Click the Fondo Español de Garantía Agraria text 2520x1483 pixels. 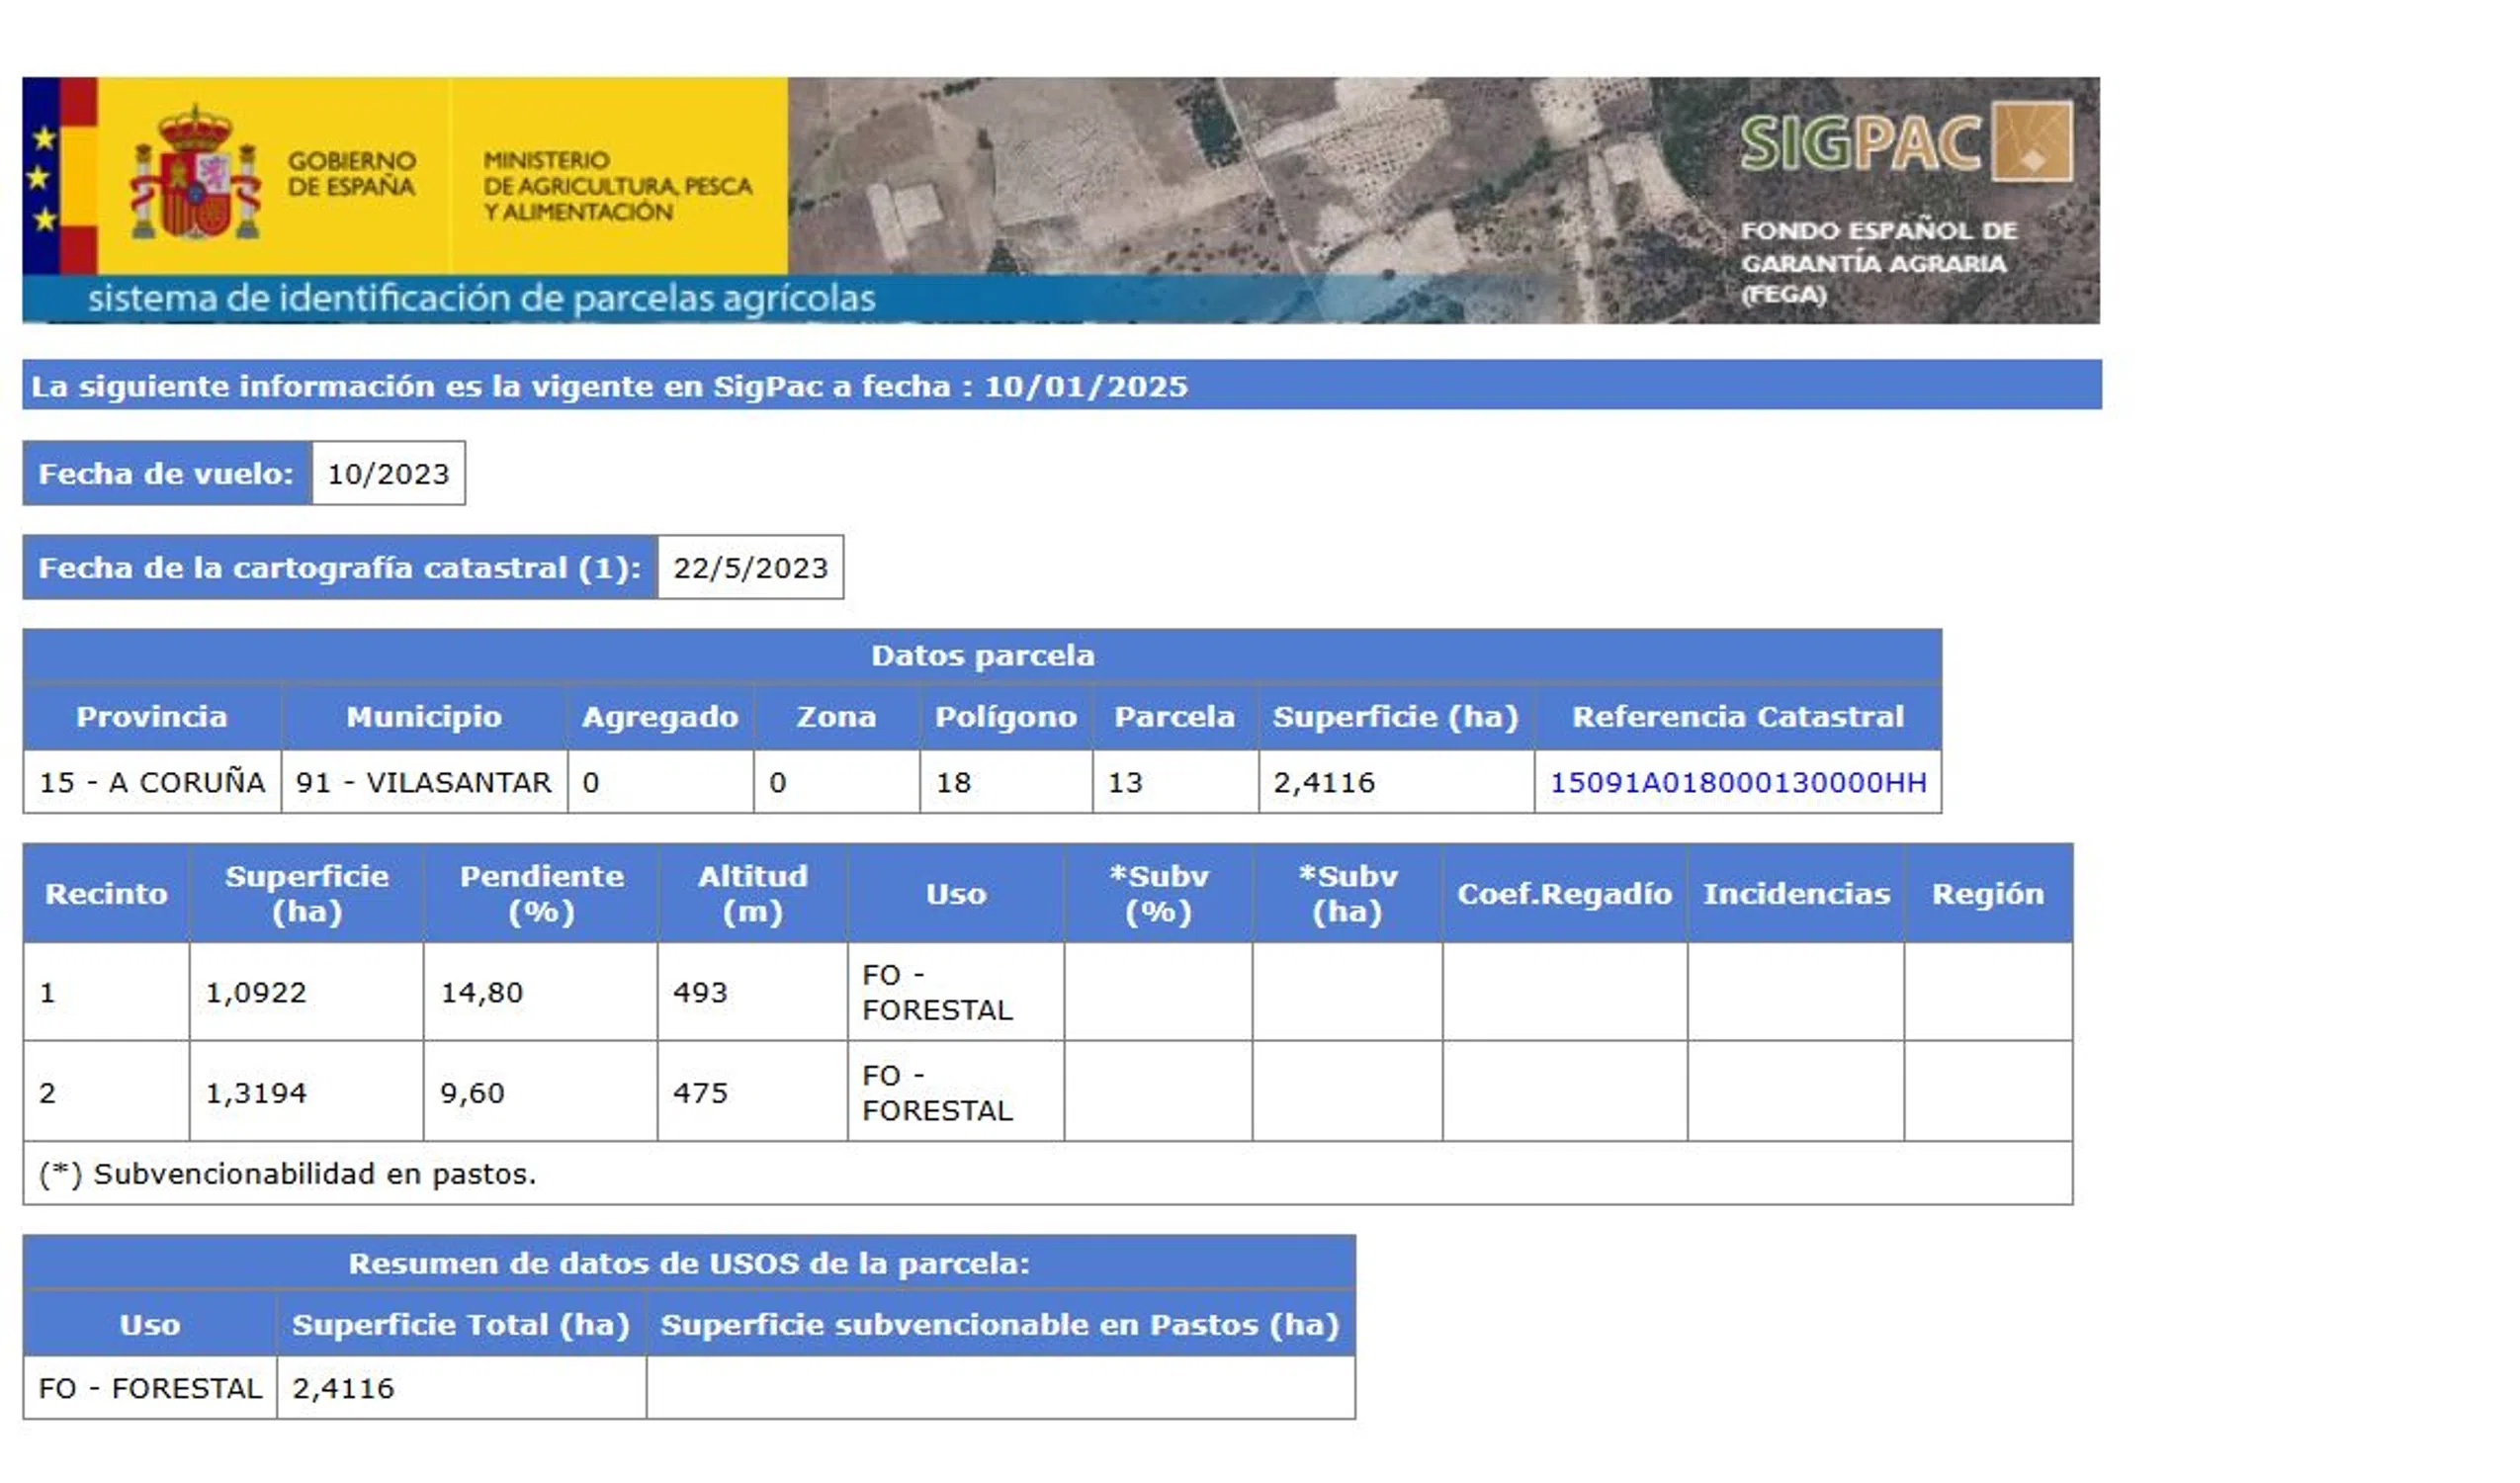click(1877, 261)
